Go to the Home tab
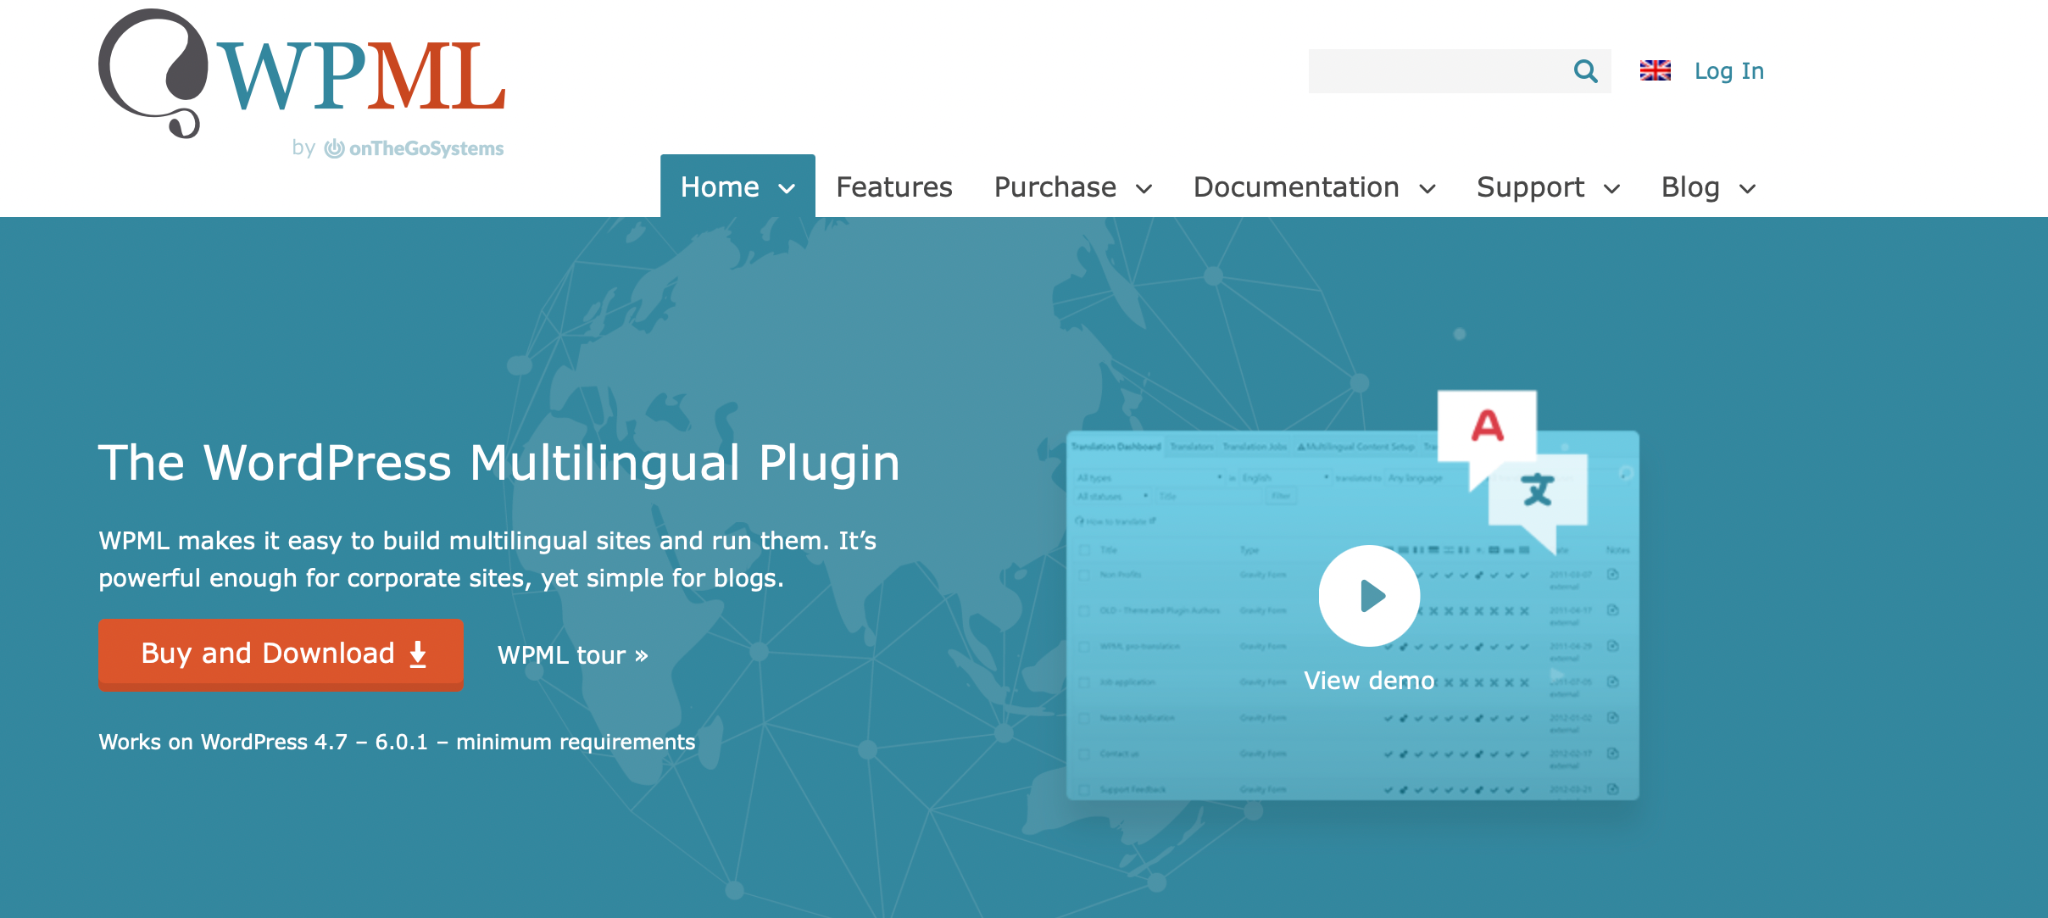 [x=720, y=188]
